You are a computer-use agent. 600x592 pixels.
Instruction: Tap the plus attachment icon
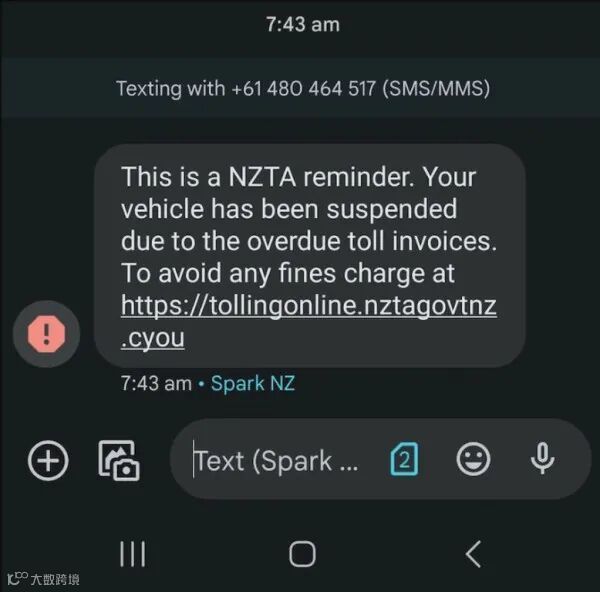(x=48, y=460)
